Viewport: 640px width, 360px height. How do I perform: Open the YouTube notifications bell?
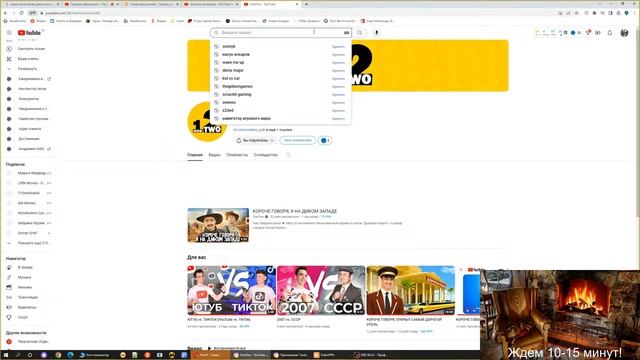pos(610,33)
